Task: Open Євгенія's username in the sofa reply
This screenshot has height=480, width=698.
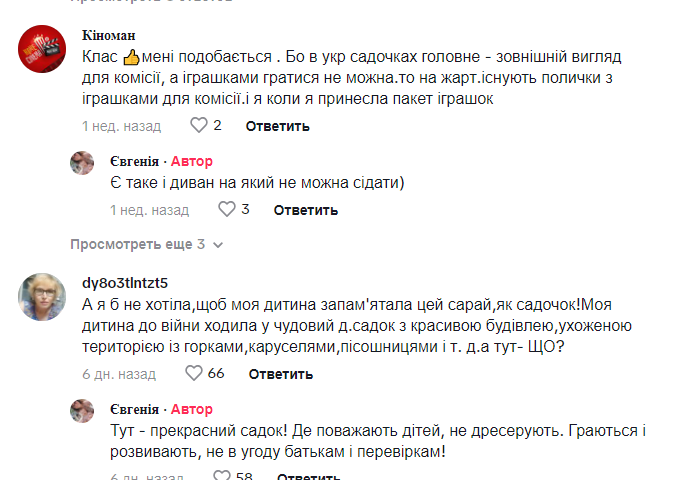Action: (134, 161)
